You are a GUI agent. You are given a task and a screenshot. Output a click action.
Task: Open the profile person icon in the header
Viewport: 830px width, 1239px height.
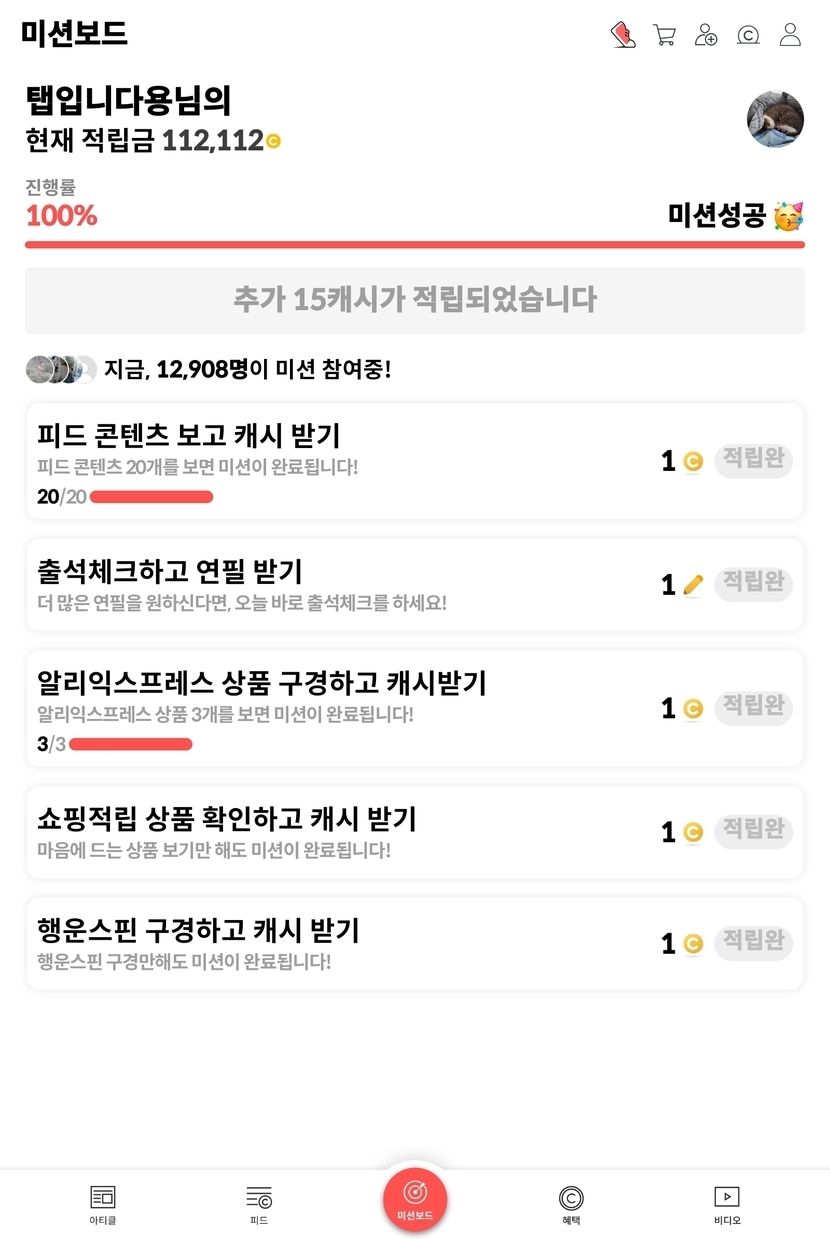790,35
